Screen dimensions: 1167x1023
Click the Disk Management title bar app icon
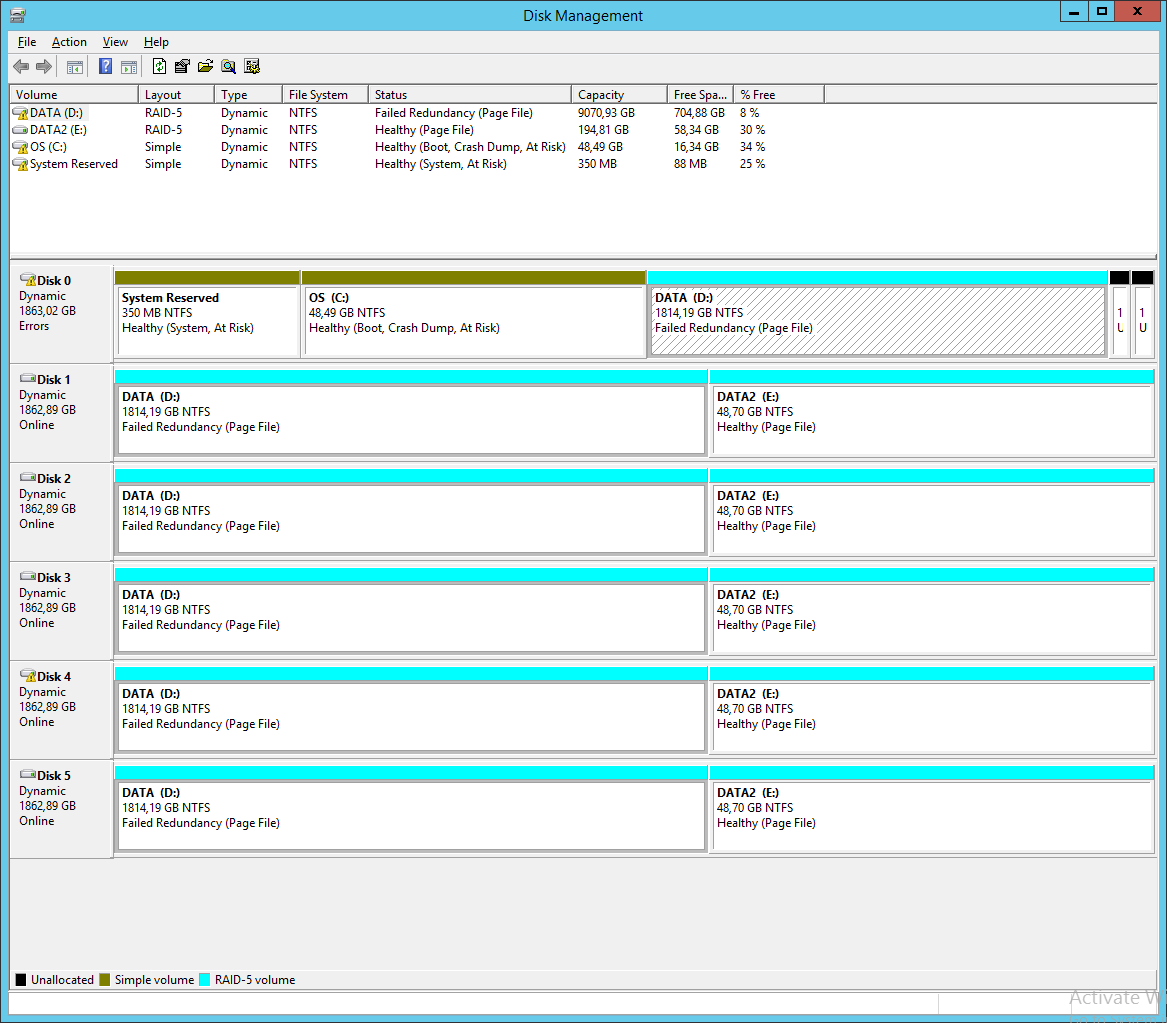(x=18, y=15)
